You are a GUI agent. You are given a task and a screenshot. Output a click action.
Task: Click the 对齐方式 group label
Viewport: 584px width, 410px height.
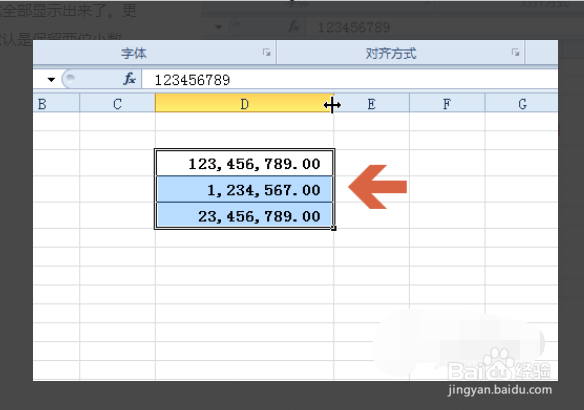point(391,53)
